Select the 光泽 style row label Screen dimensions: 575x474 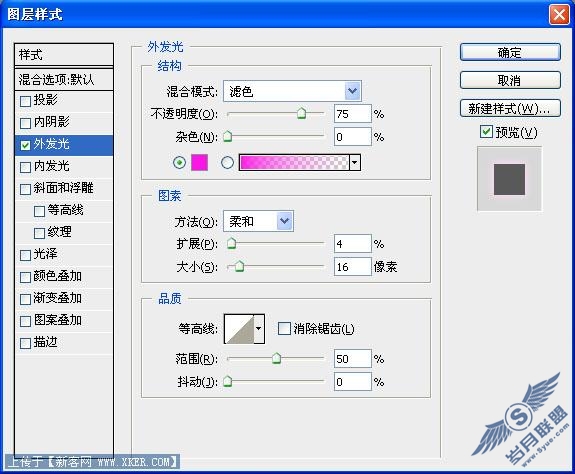click(x=45, y=254)
